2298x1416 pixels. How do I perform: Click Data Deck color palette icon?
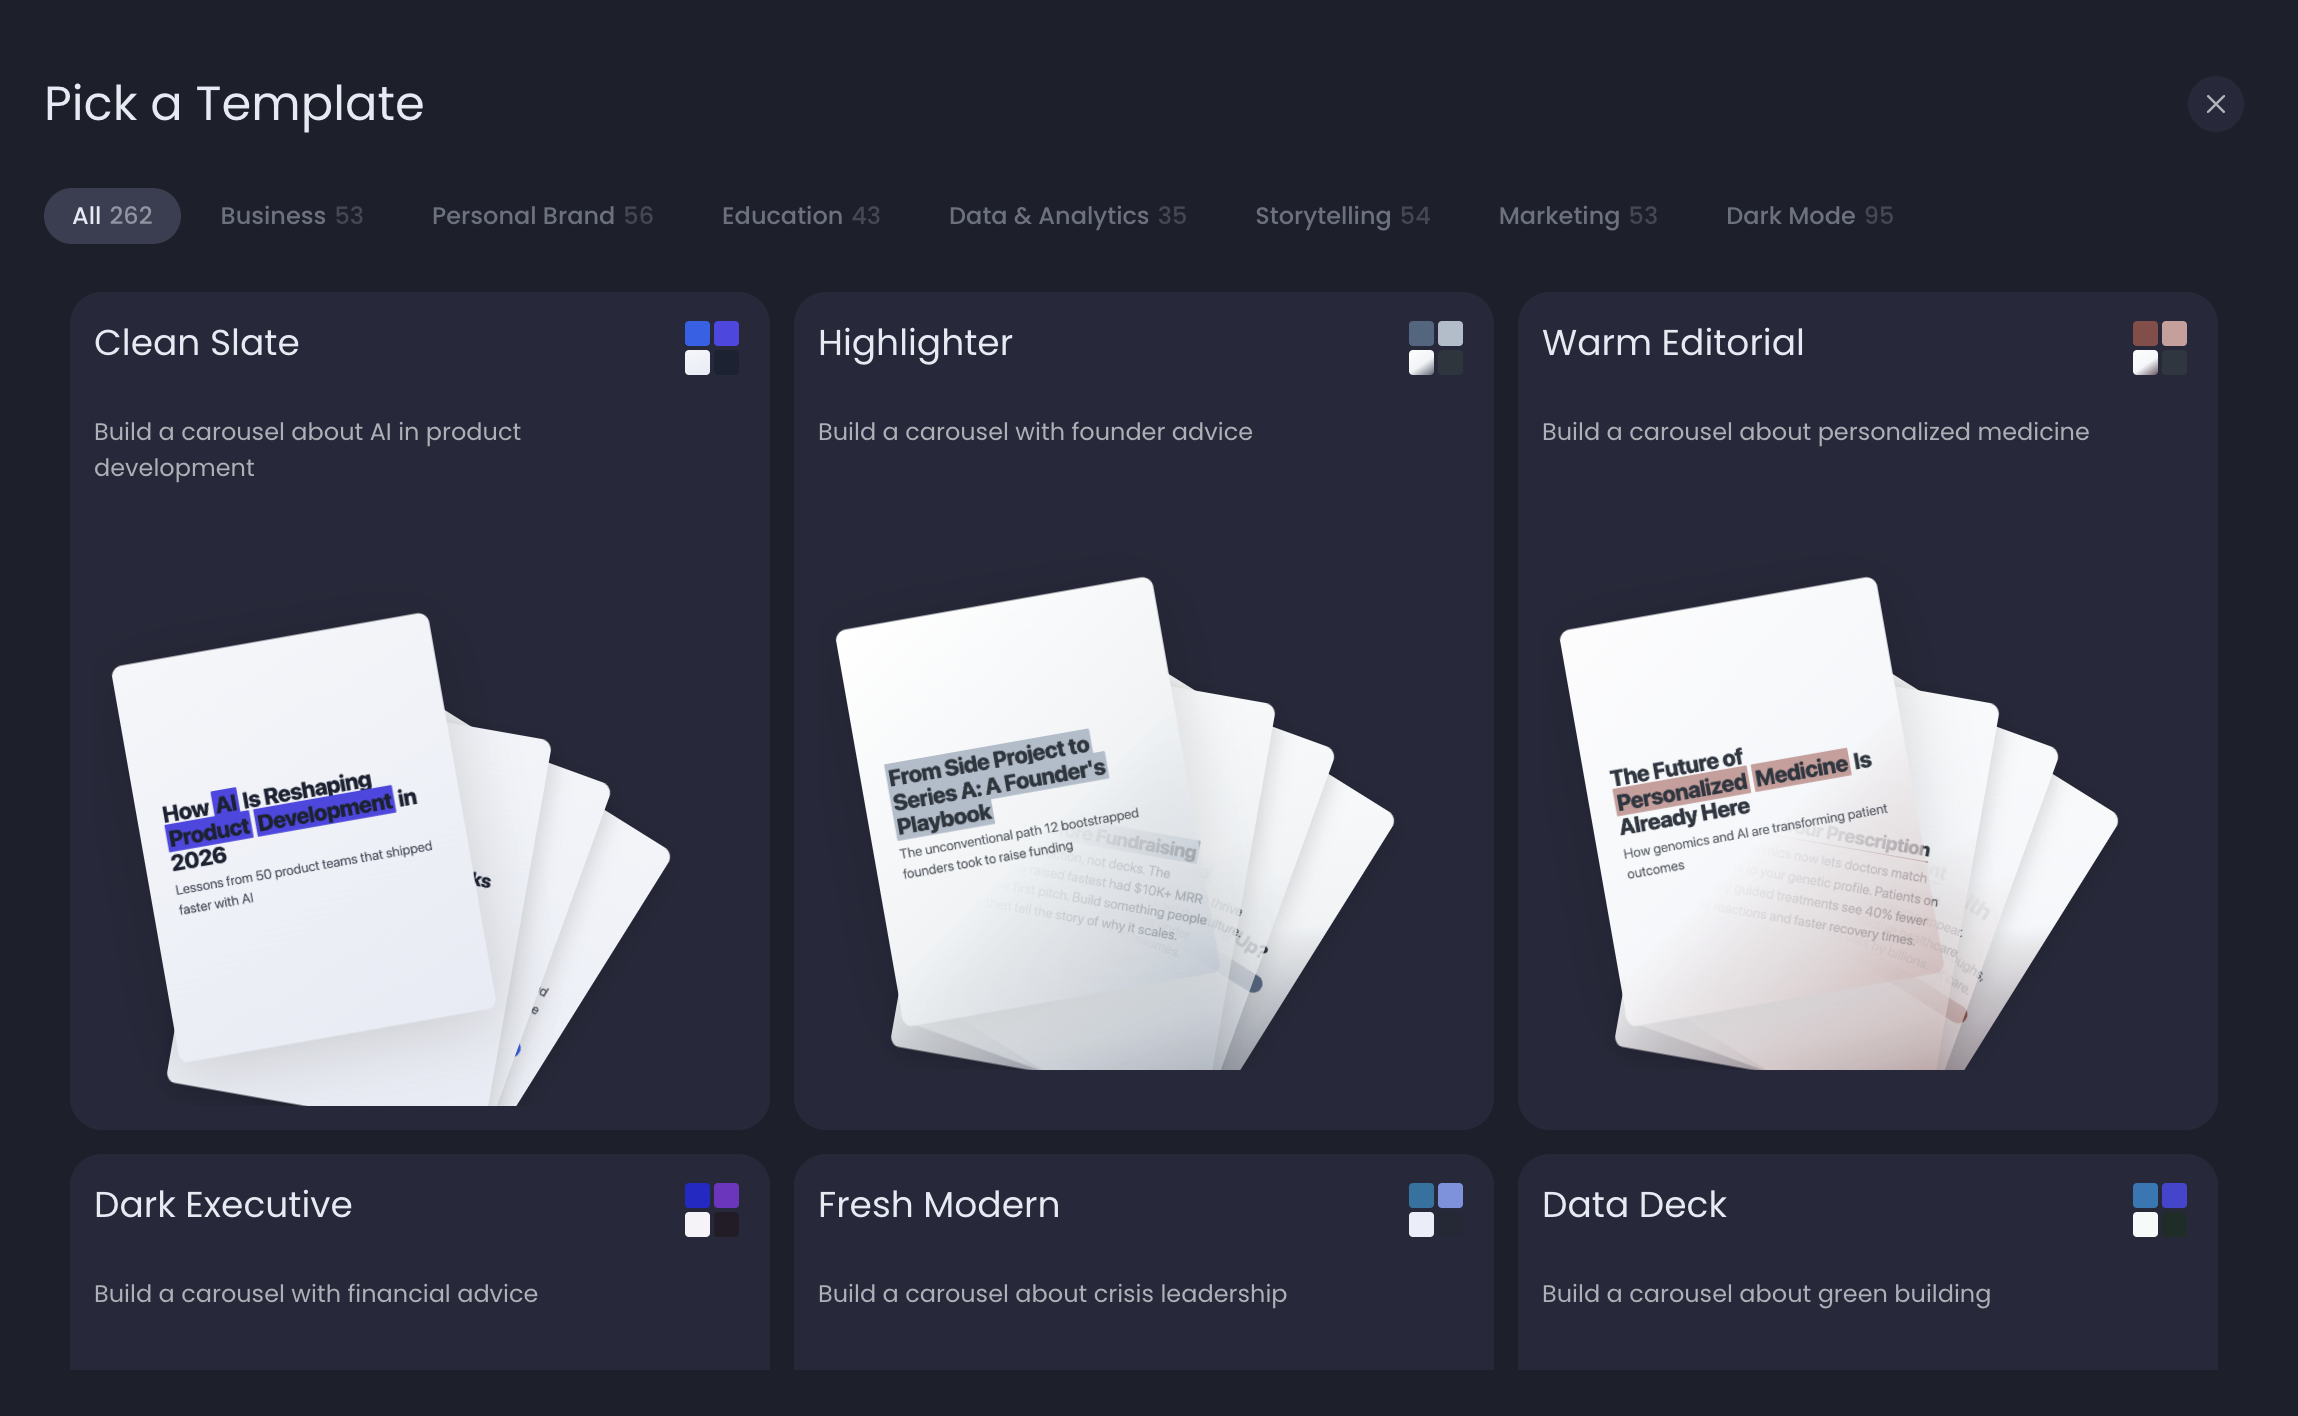(2159, 1210)
